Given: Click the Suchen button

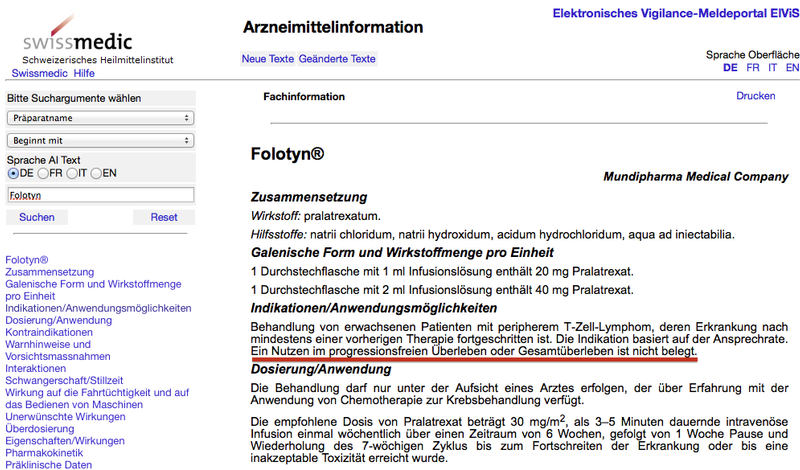Looking at the screenshot, I should pos(37,217).
